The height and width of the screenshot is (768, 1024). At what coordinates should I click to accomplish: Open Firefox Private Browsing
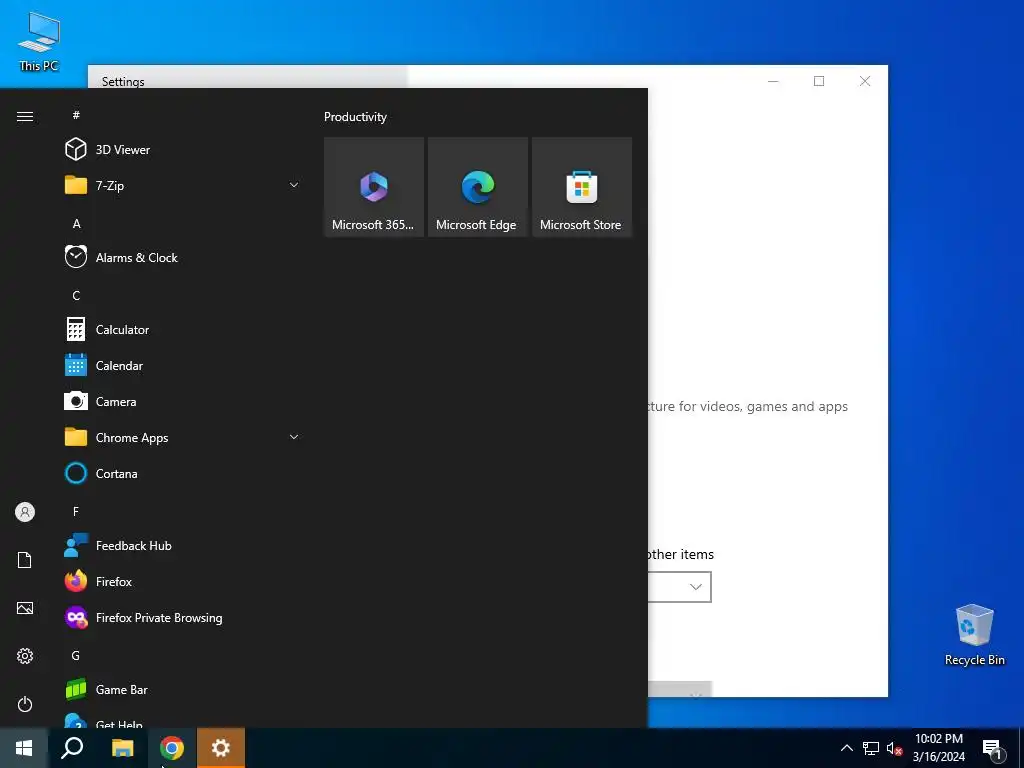click(183, 618)
